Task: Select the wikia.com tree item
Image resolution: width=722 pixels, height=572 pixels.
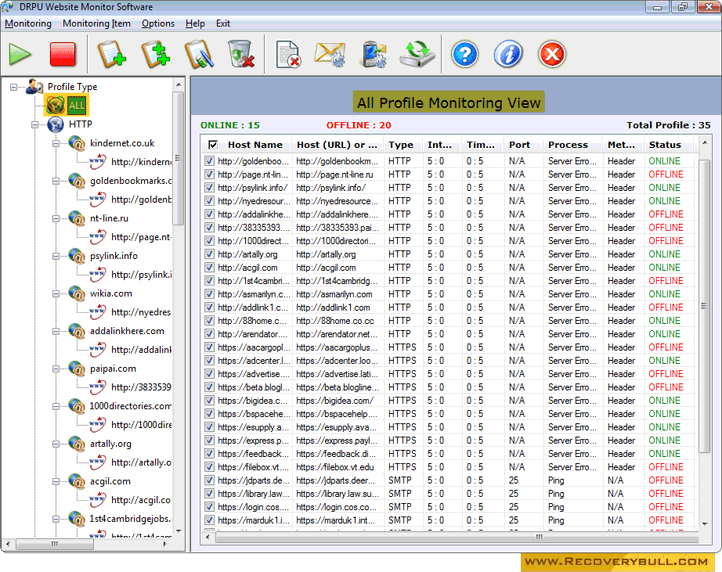Action: pyautogui.click(x=111, y=293)
